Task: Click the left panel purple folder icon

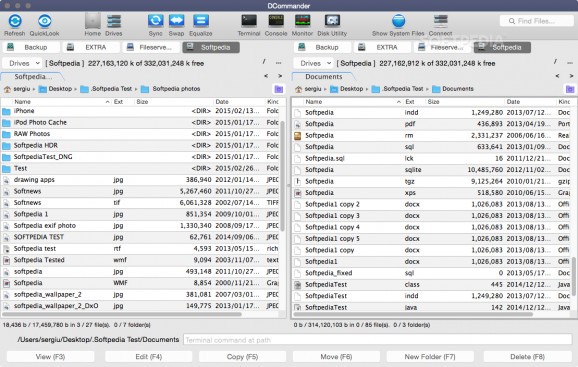Action: pyautogui.click(x=279, y=89)
